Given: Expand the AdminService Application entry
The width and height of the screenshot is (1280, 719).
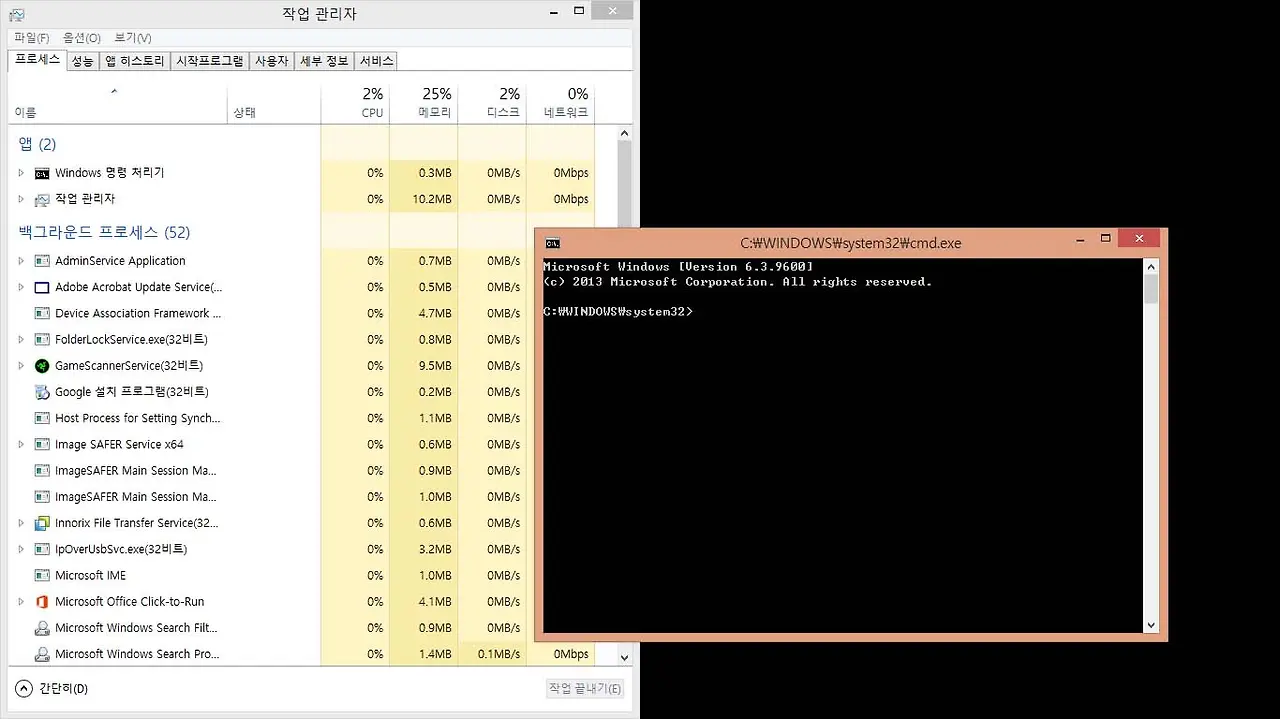Looking at the screenshot, I should point(21,261).
